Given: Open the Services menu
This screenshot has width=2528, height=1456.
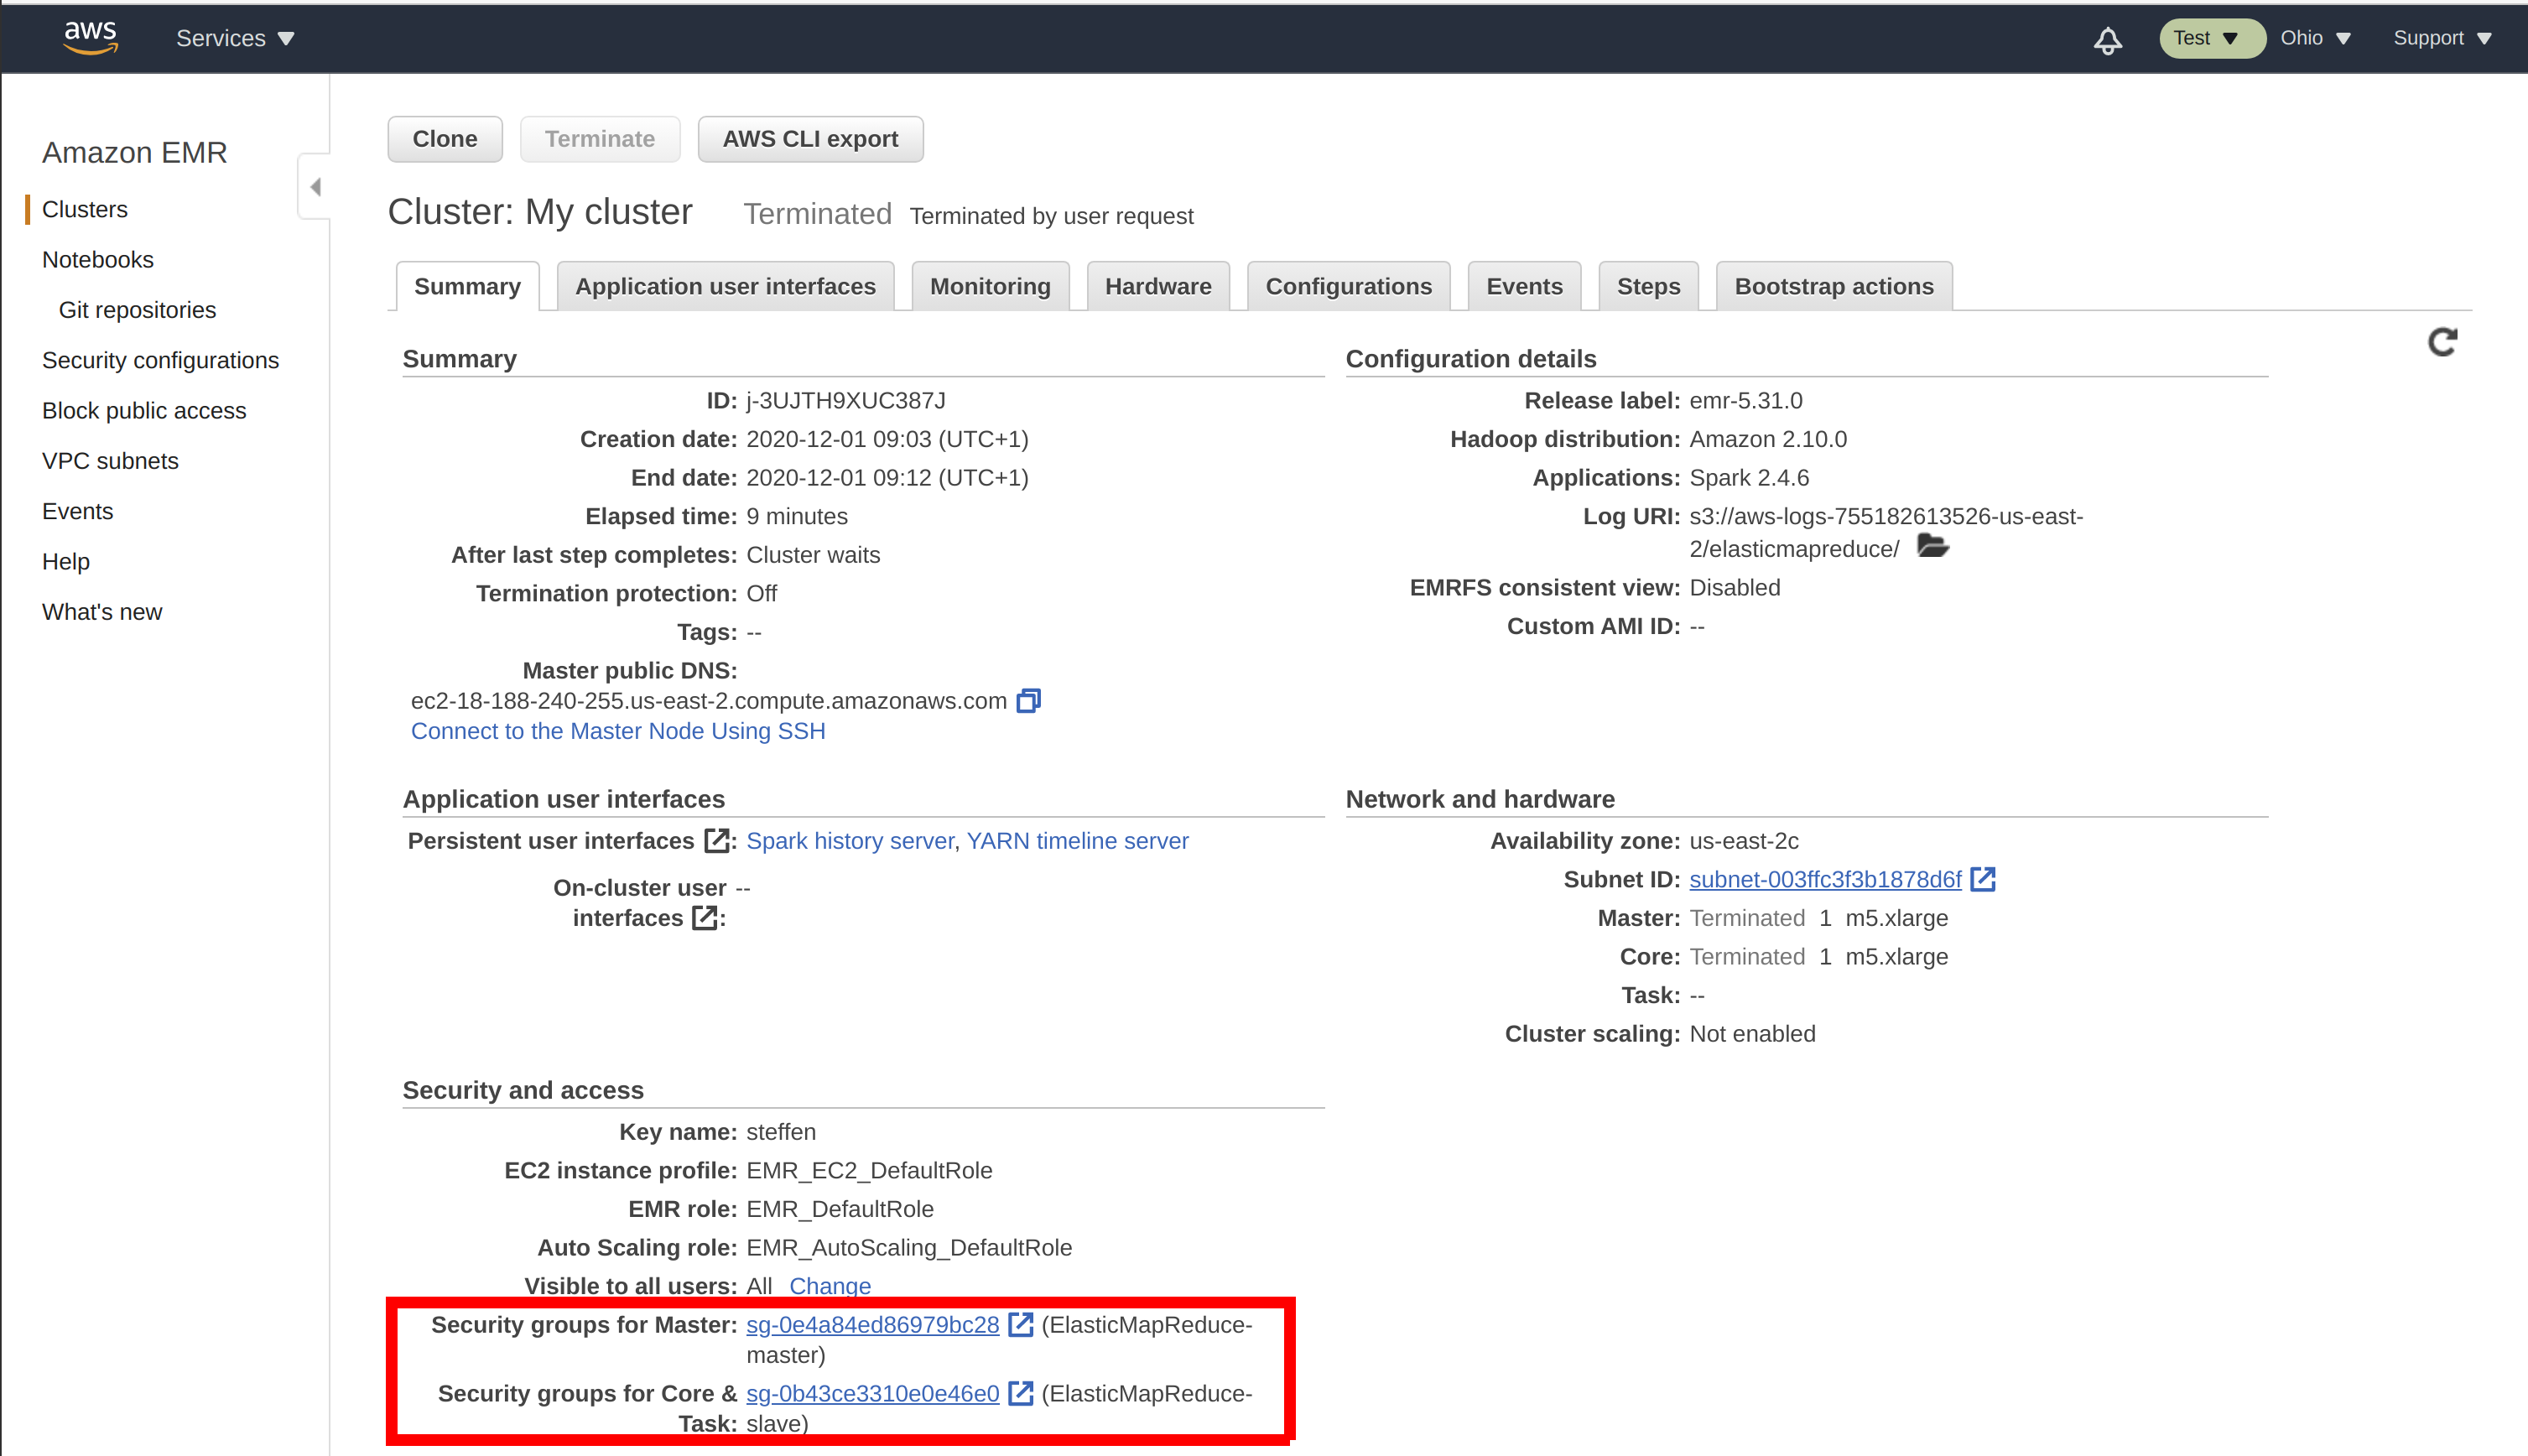Looking at the screenshot, I should [234, 38].
